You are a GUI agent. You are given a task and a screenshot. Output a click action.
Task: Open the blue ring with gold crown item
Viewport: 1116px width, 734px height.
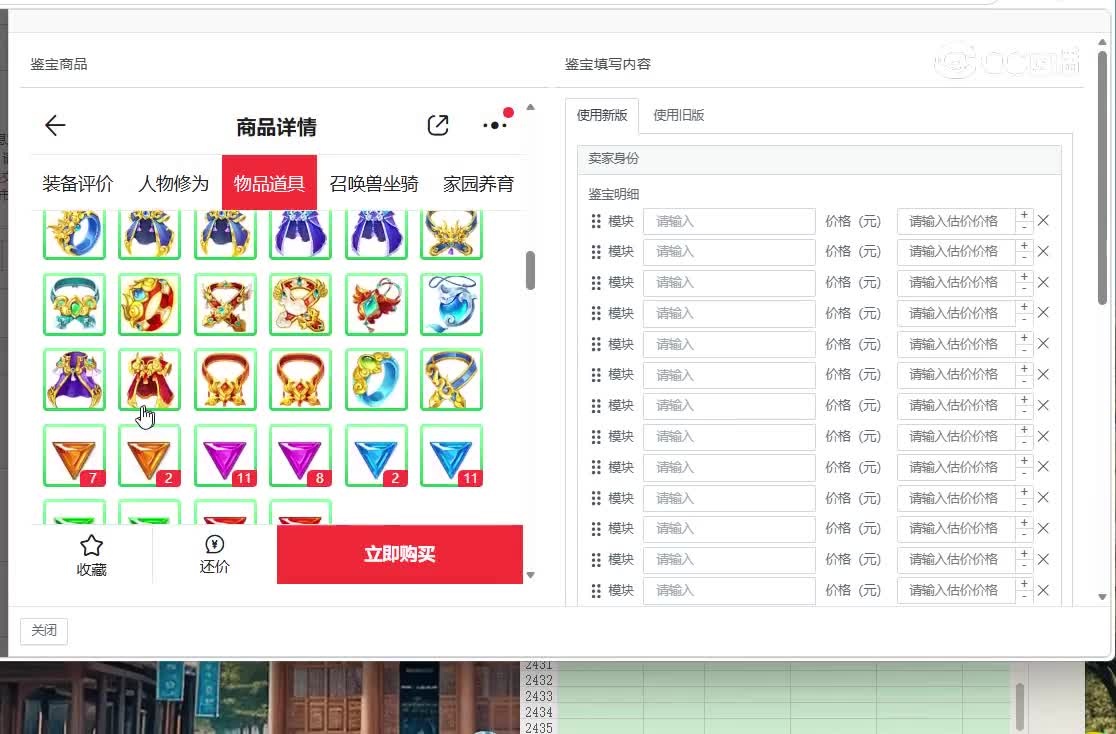point(74,234)
